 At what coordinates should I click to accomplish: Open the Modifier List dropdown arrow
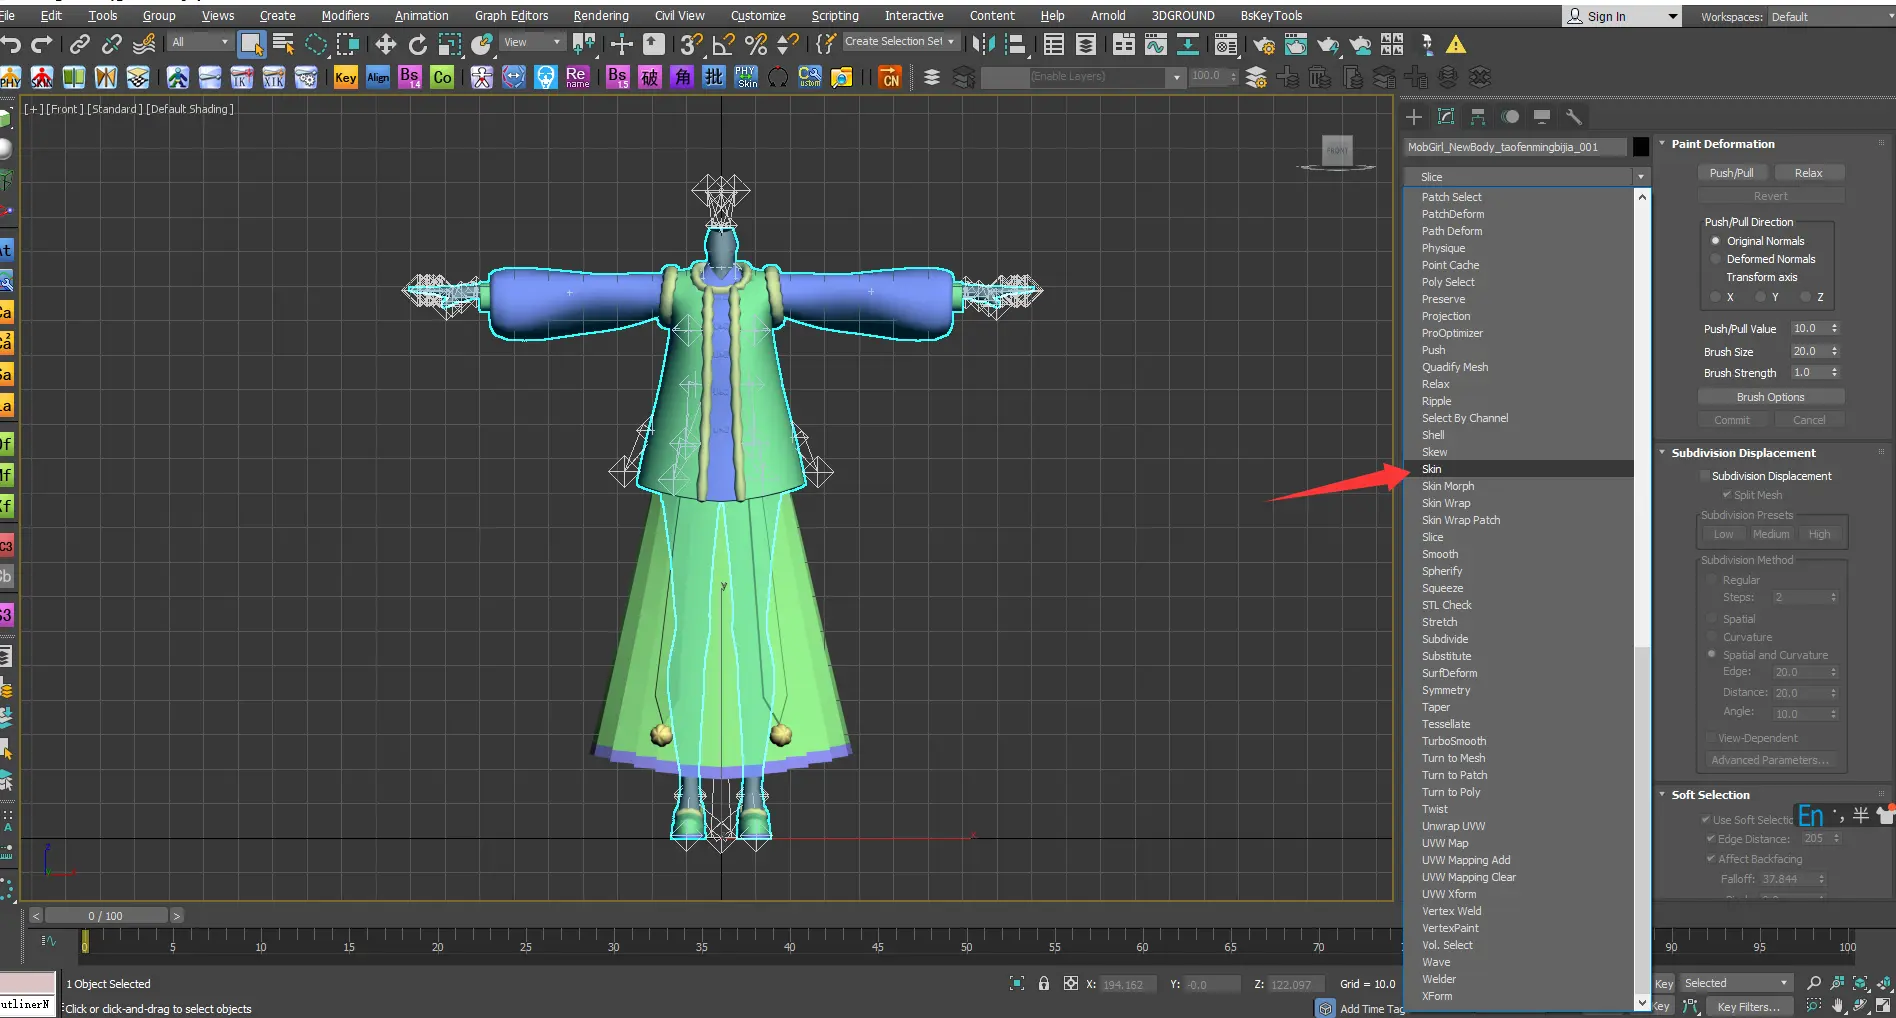[1640, 177]
